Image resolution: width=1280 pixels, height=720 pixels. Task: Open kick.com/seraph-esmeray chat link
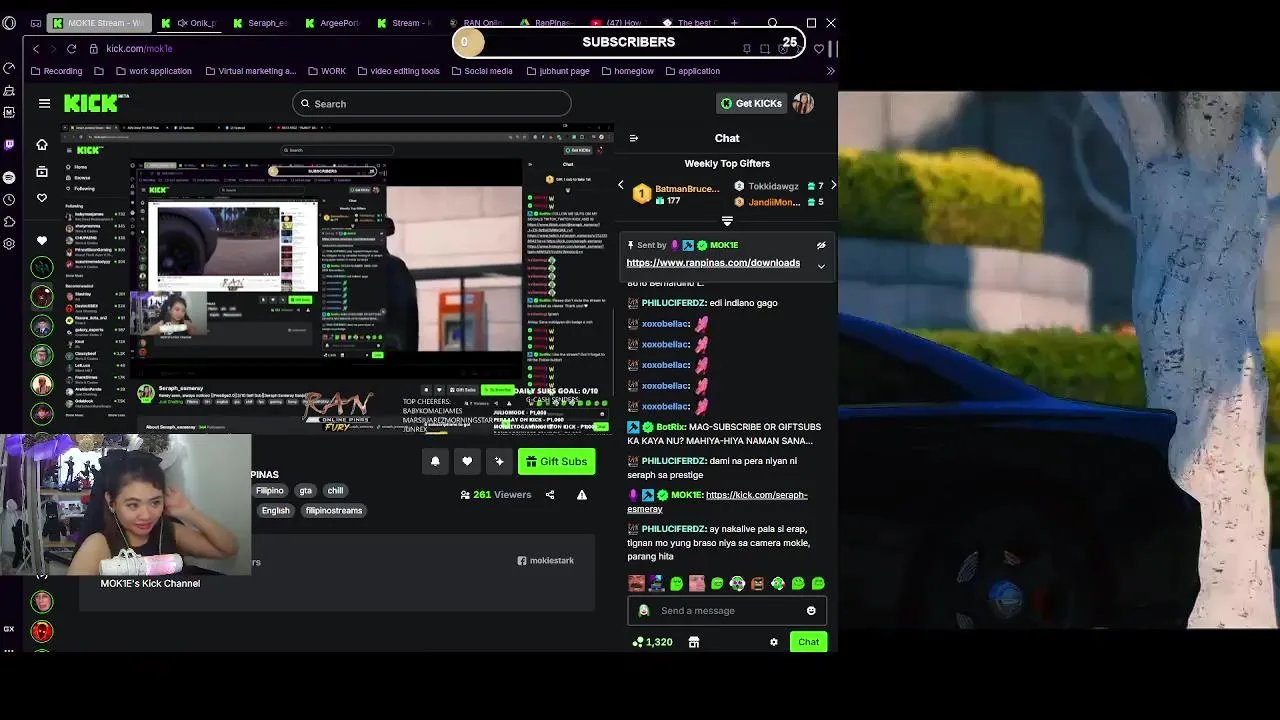(717, 502)
